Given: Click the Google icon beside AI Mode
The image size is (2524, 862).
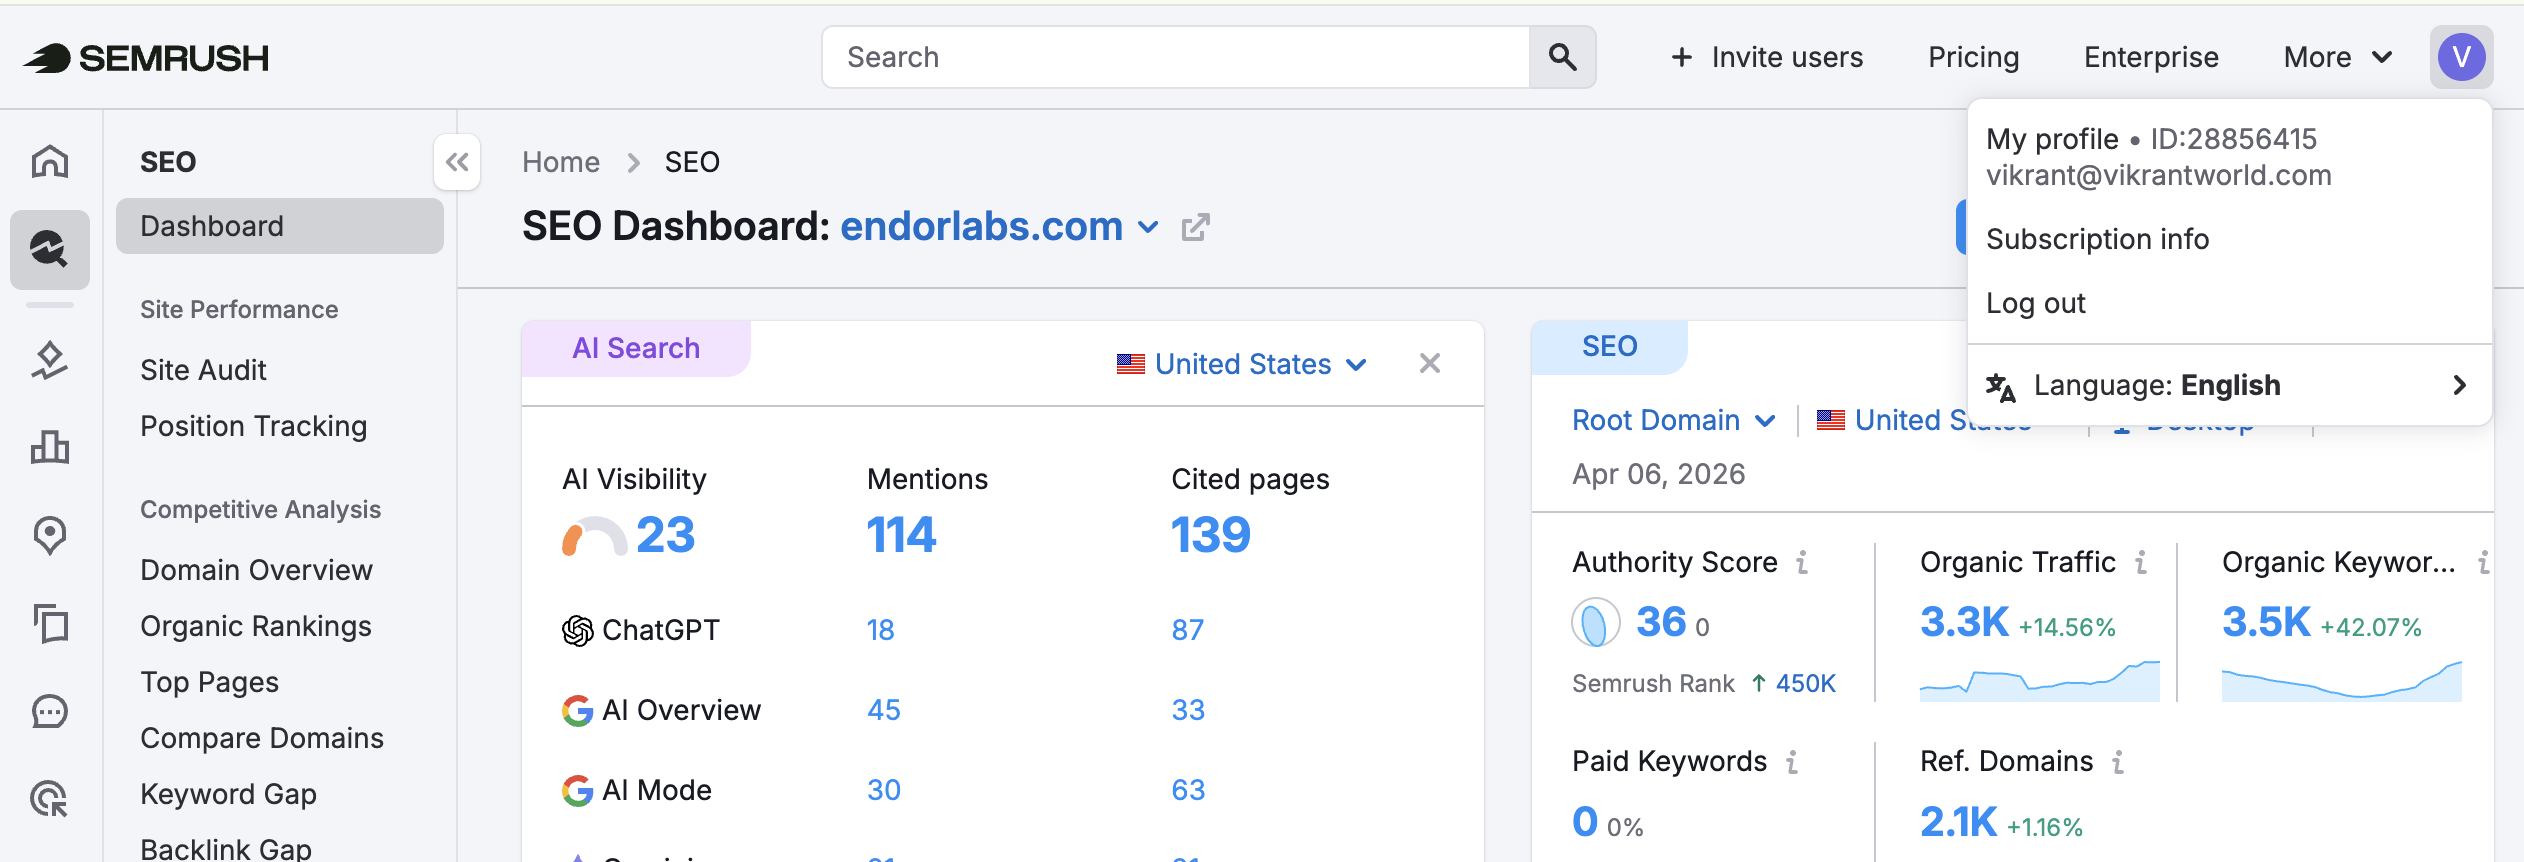Looking at the screenshot, I should [578, 790].
